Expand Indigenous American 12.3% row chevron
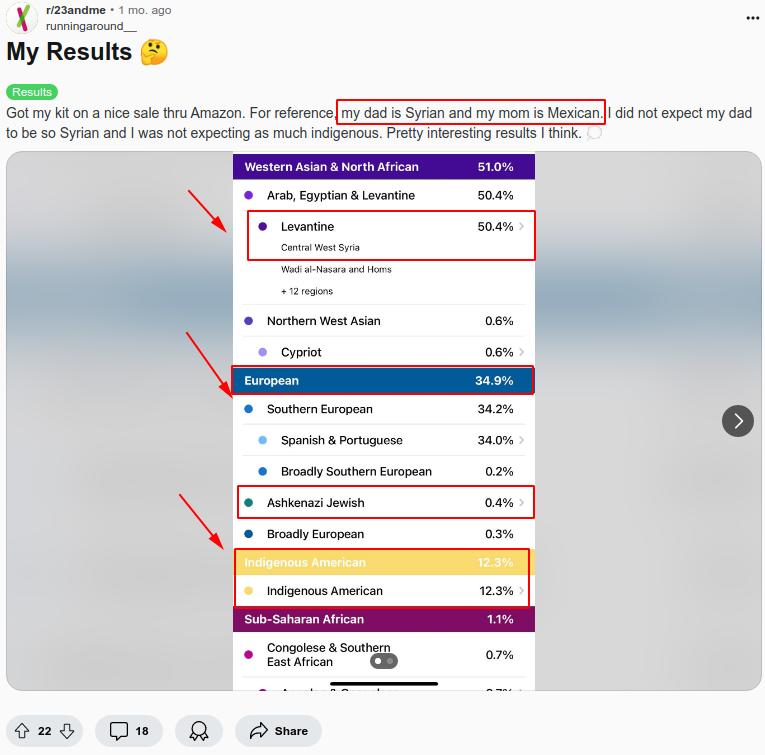This screenshot has width=765, height=755. 522,591
